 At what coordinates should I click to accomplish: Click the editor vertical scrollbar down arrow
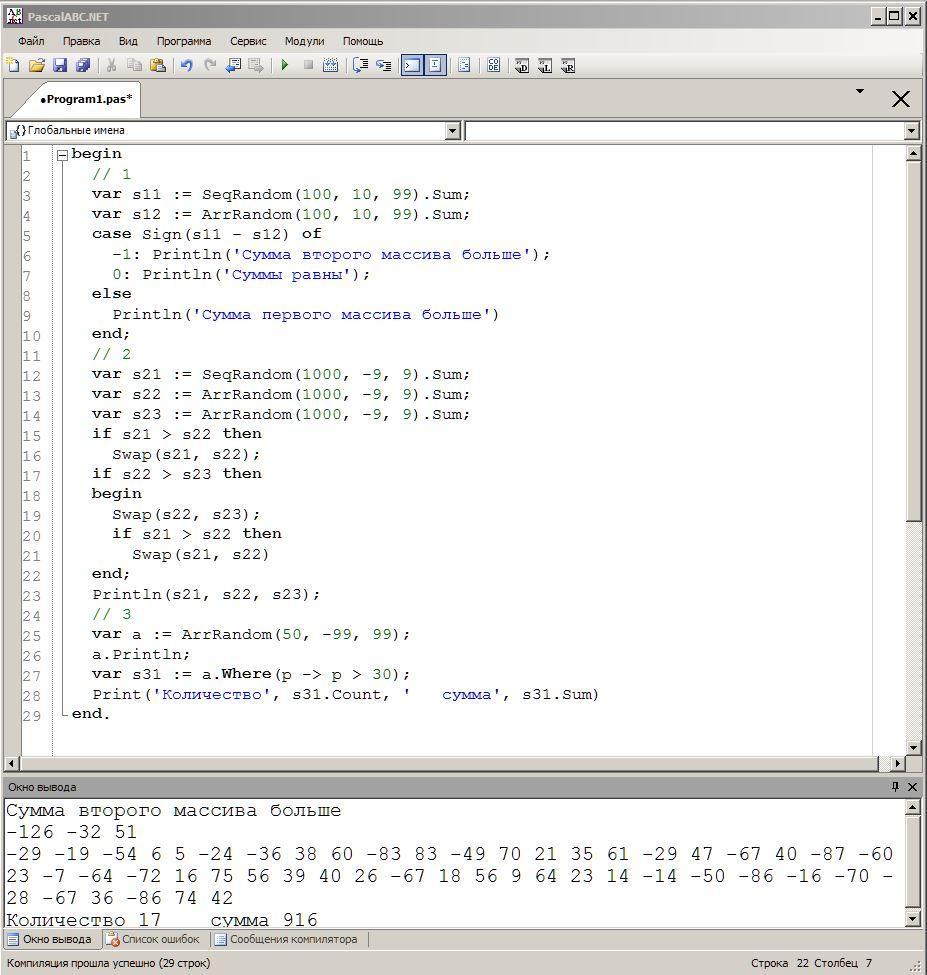(x=913, y=747)
